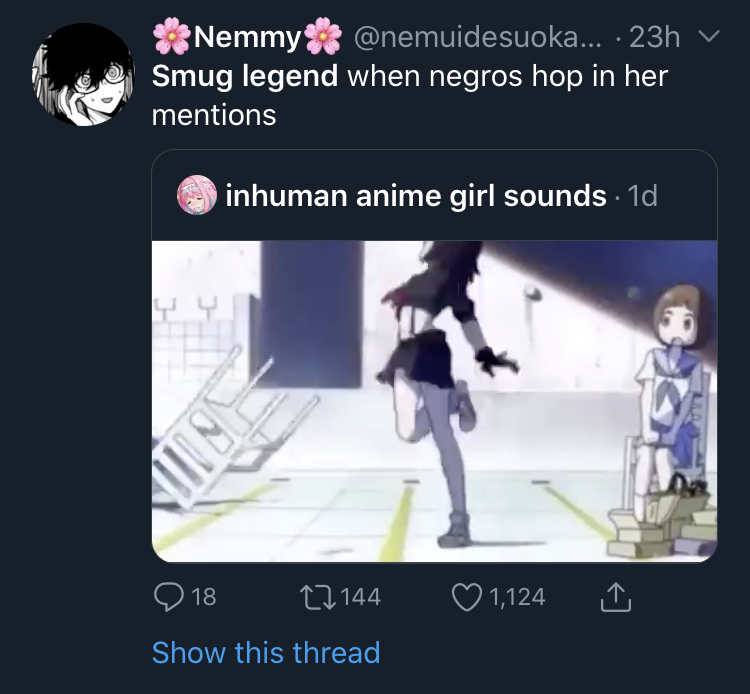Play the quoted anime video thumbnail

tap(434, 401)
